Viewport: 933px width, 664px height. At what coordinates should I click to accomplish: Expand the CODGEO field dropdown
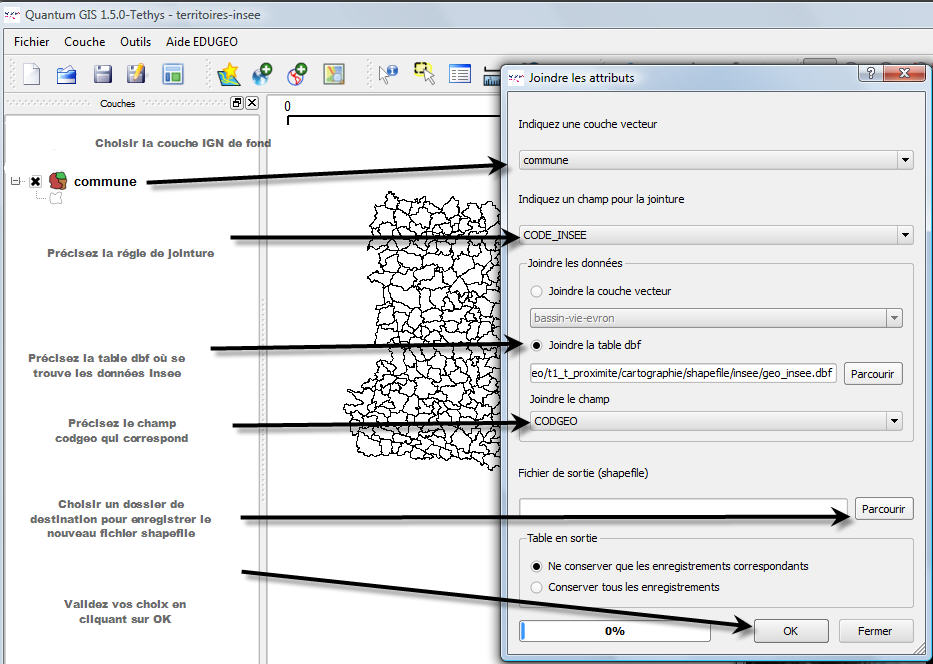[715, 421]
